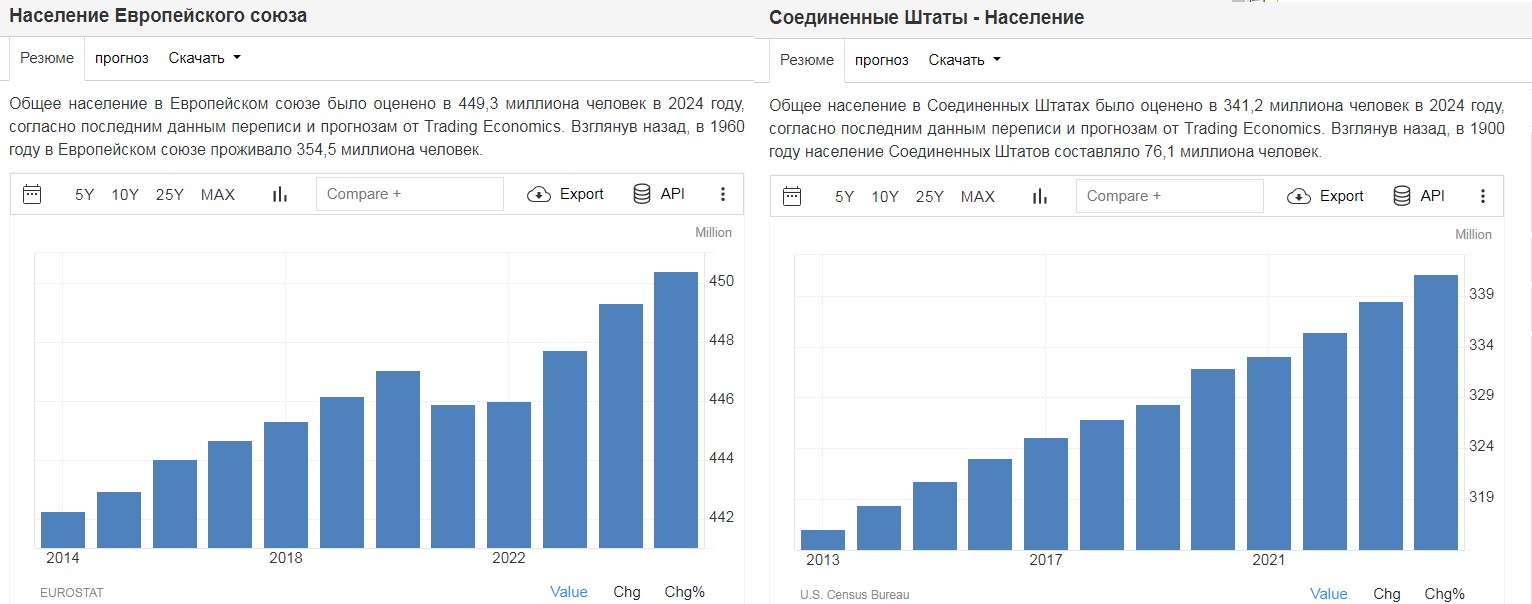
Task: Set US chart range to 25Y
Action: [x=930, y=196]
